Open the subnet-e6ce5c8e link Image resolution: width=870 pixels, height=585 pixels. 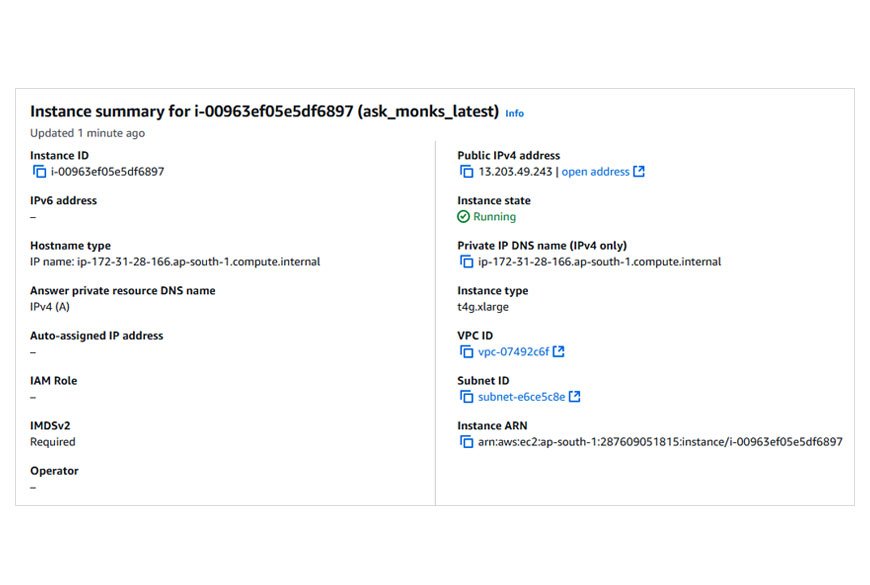(x=521, y=397)
